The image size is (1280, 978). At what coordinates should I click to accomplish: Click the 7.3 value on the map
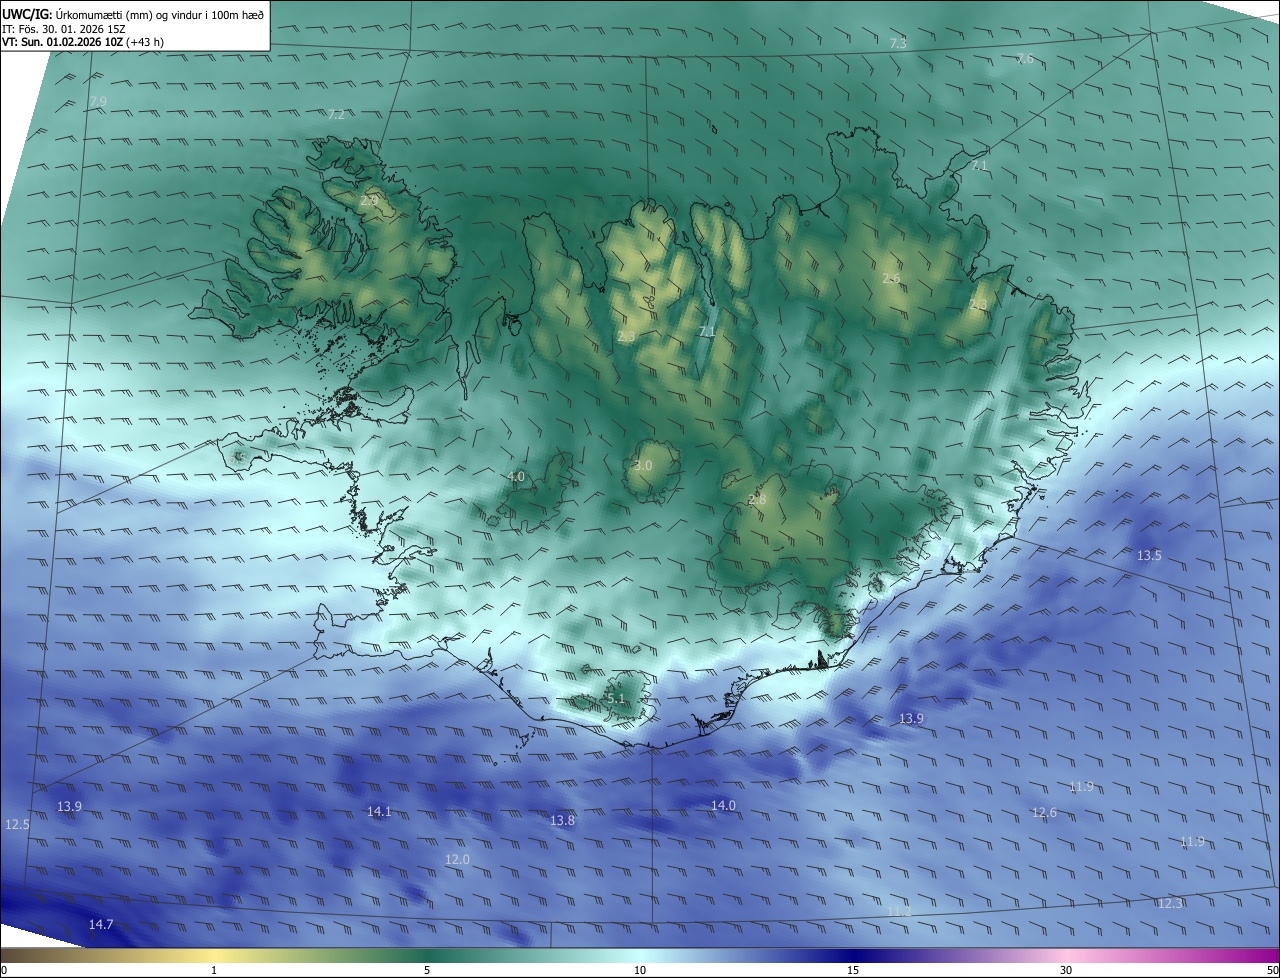898,43
